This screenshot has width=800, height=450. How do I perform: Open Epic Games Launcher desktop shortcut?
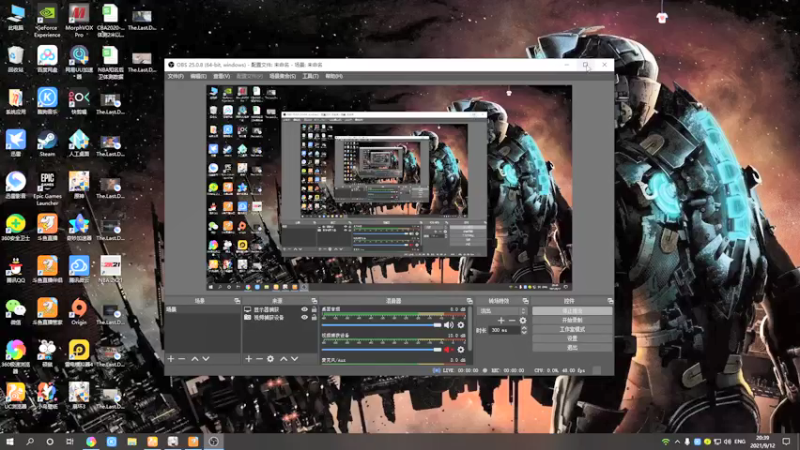[x=47, y=188]
